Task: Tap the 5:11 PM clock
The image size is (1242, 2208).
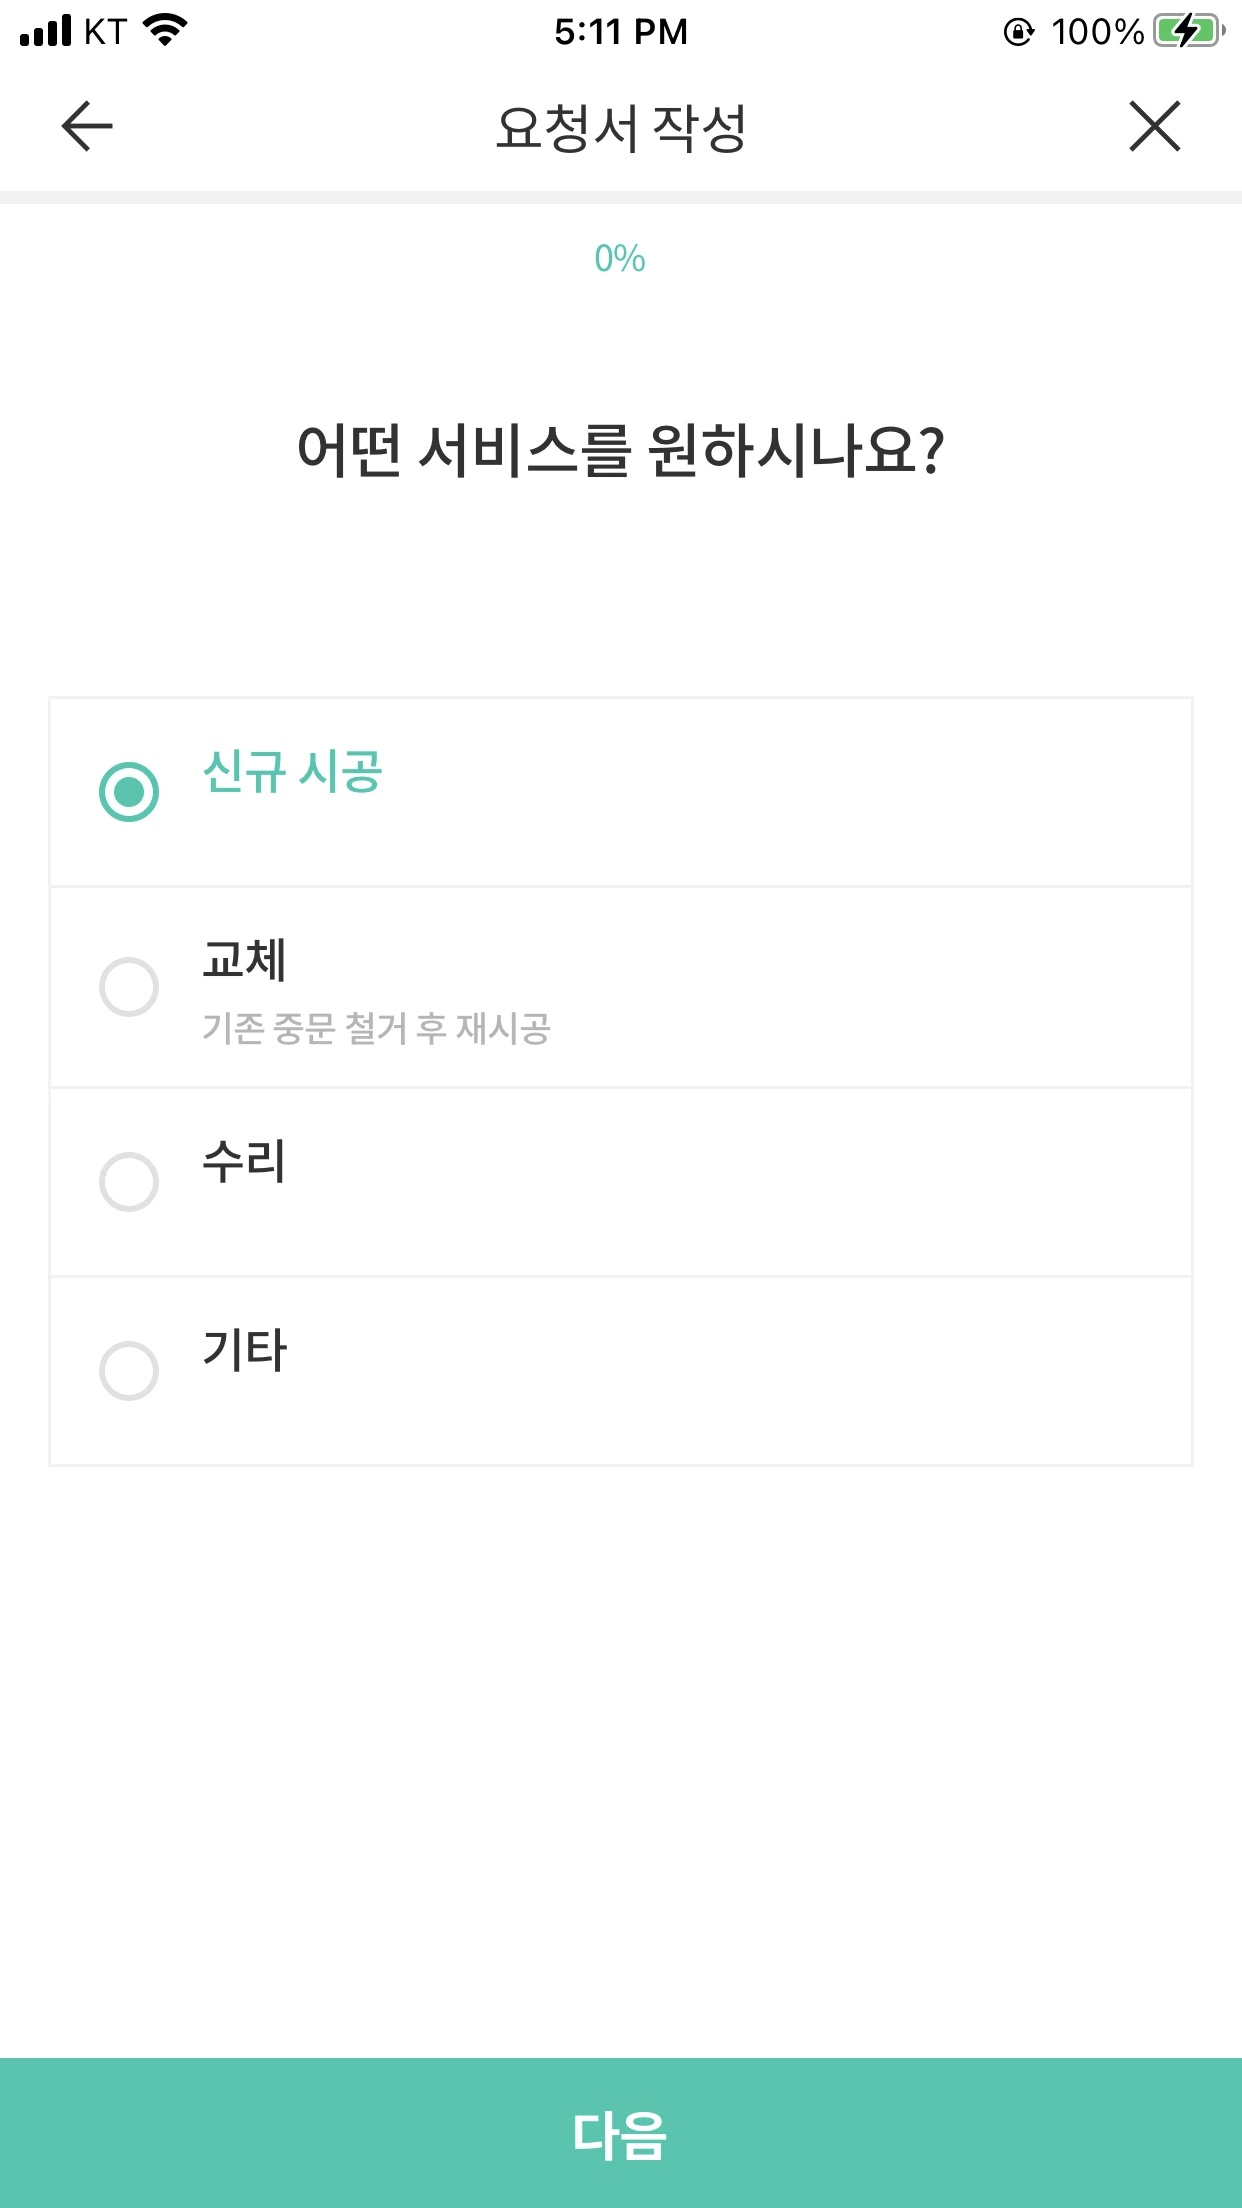Action: tap(620, 32)
